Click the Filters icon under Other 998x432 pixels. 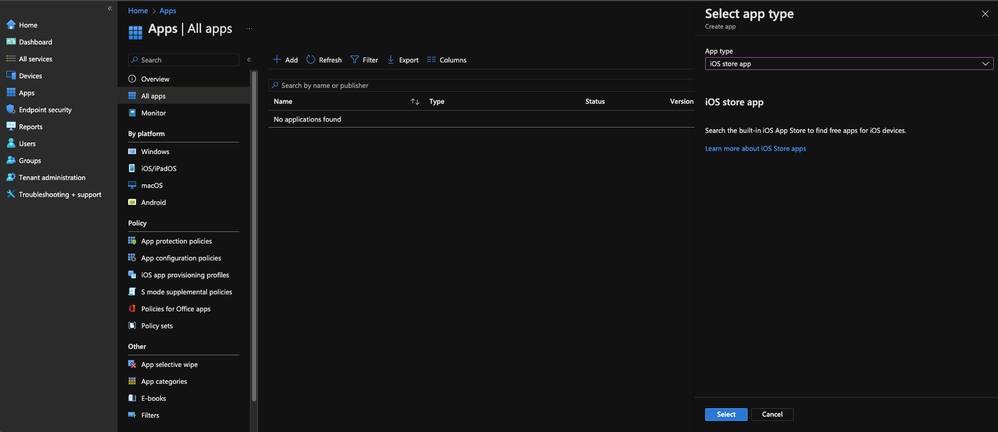[x=132, y=415]
